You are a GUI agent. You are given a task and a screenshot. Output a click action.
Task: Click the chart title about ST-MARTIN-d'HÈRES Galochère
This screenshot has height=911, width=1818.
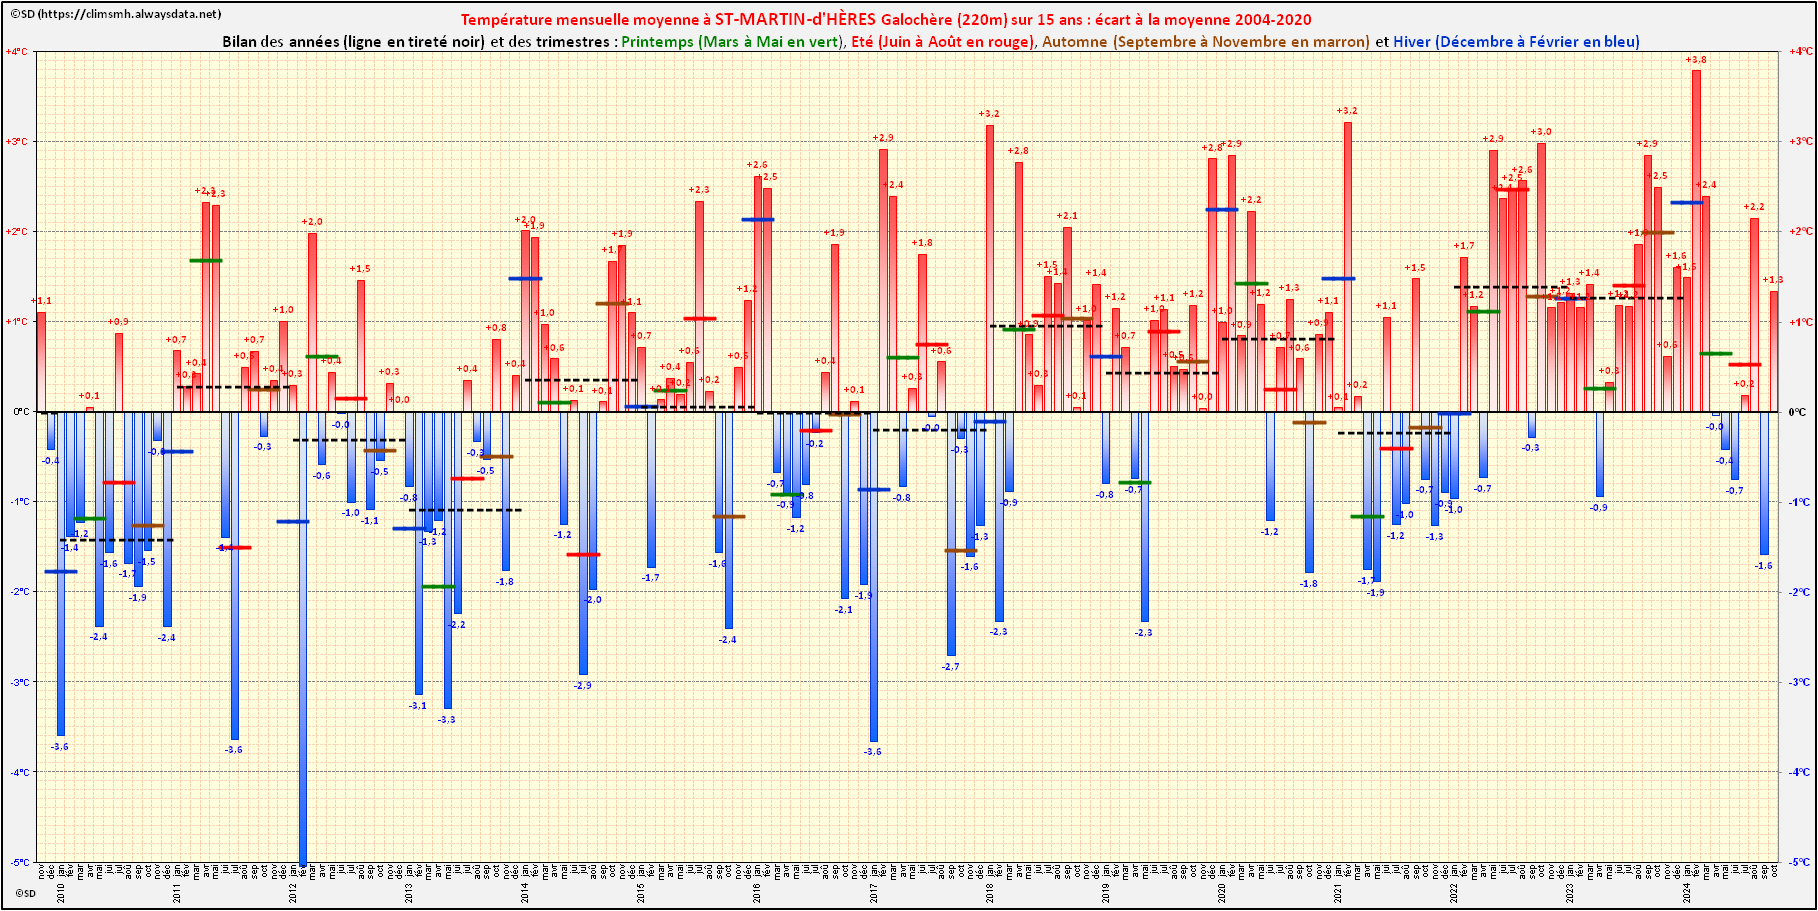(886, 19)
